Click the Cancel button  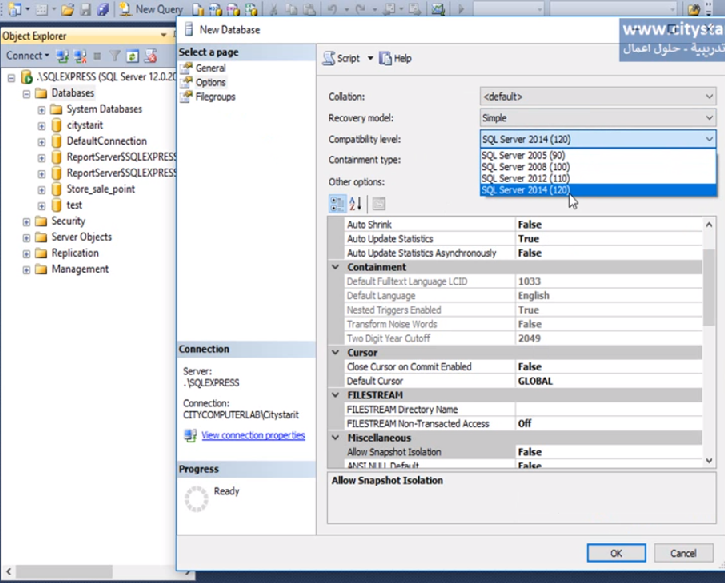683,553
